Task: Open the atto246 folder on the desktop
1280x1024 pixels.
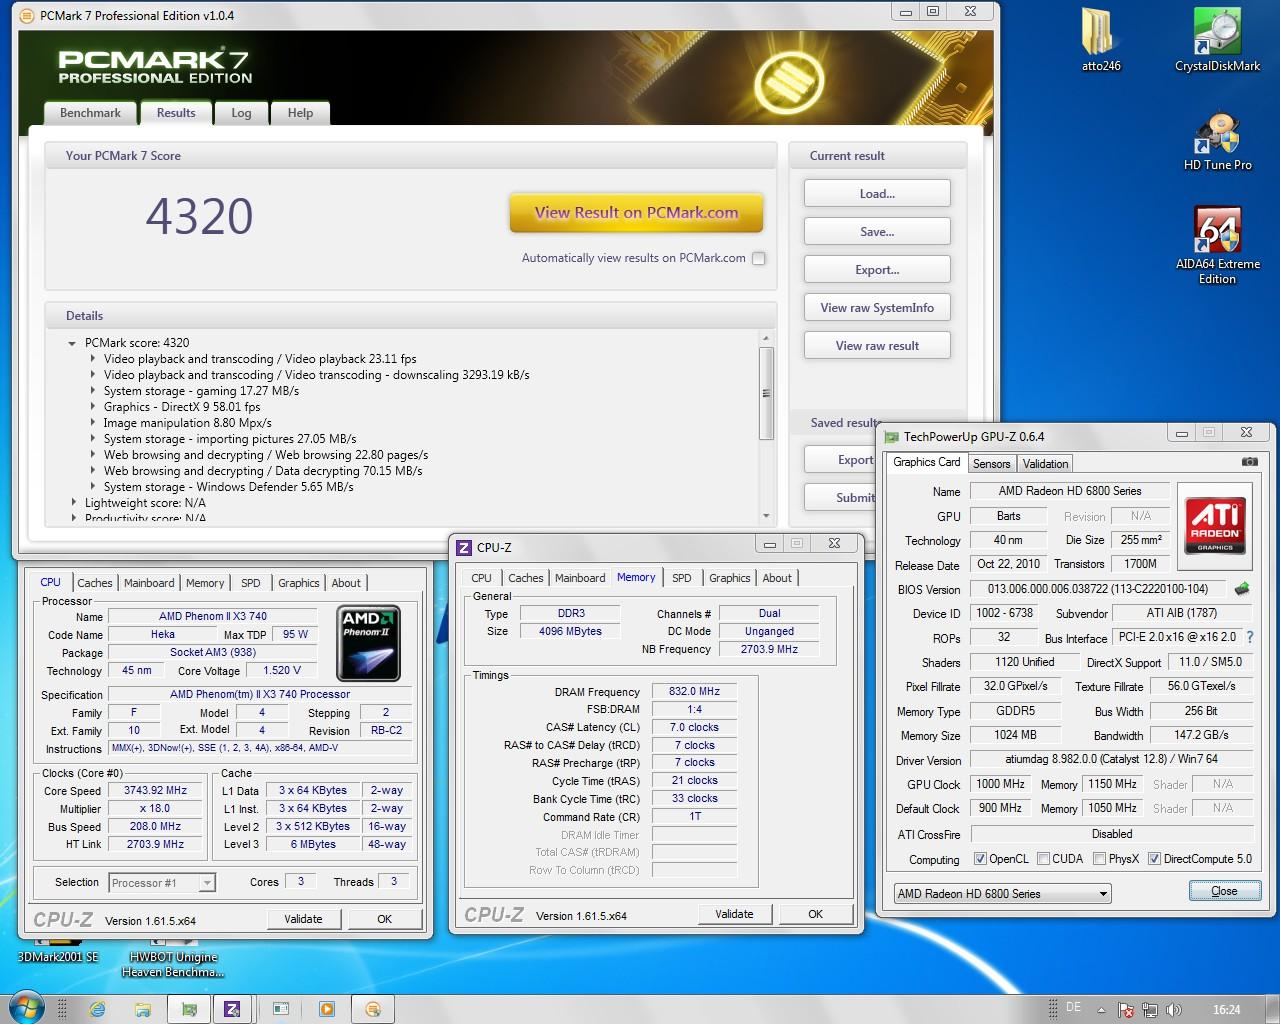Action: [1101, 40]
